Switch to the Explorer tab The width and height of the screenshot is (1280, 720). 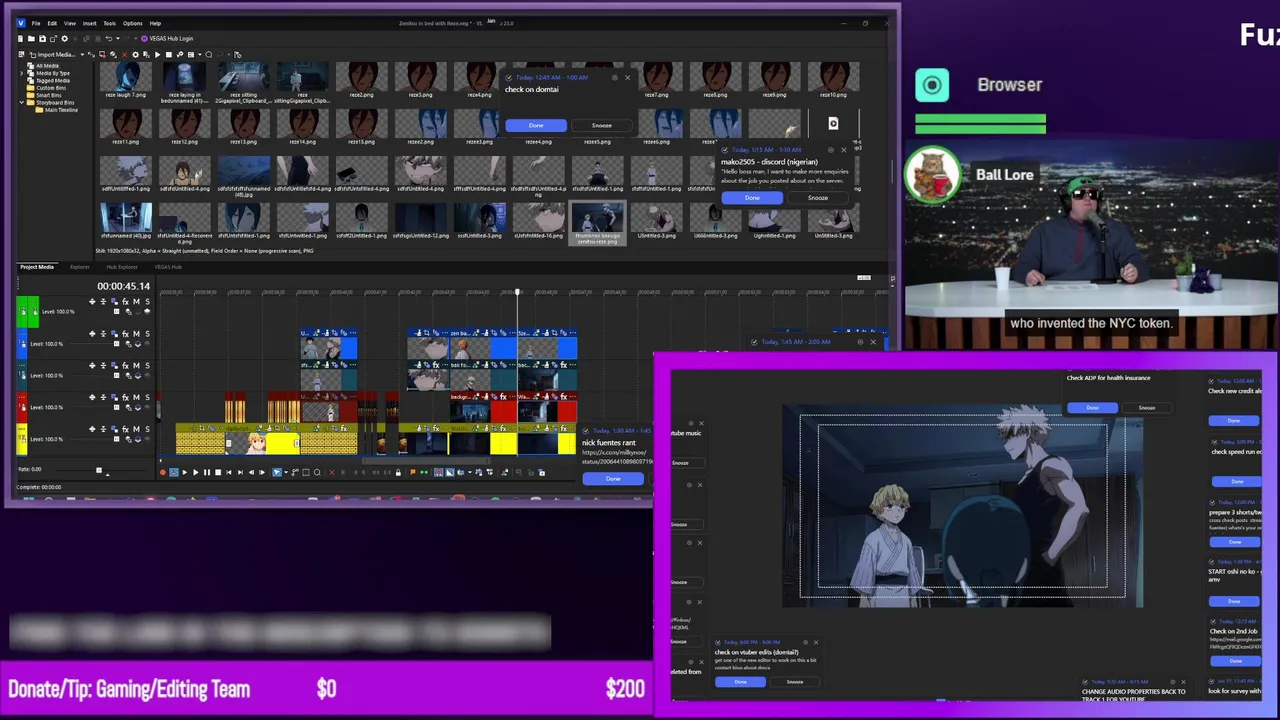coord(80,267)
